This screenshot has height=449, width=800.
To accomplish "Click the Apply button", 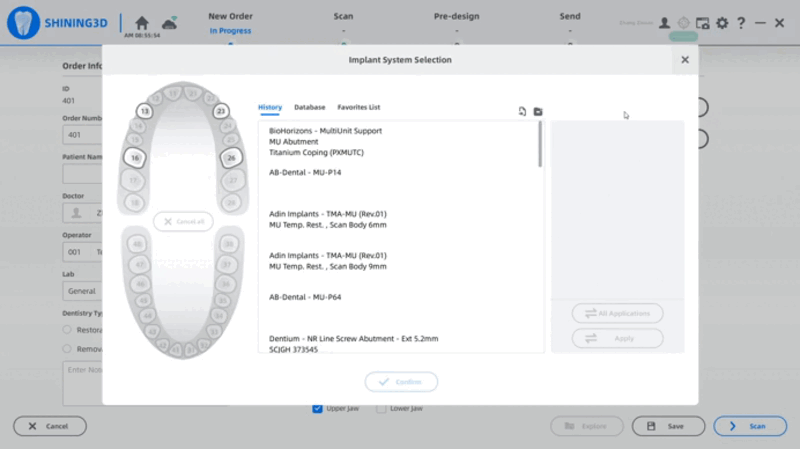I will pyautogui.click(x=617, y=338).
